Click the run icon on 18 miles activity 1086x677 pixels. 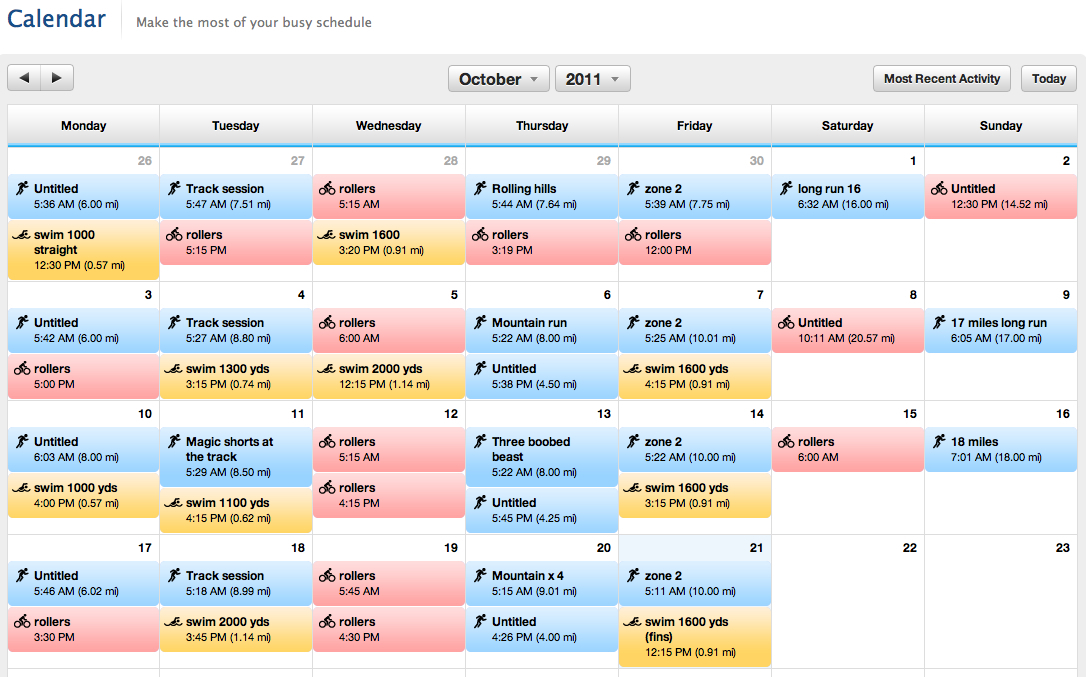click(x=939, y=442)
